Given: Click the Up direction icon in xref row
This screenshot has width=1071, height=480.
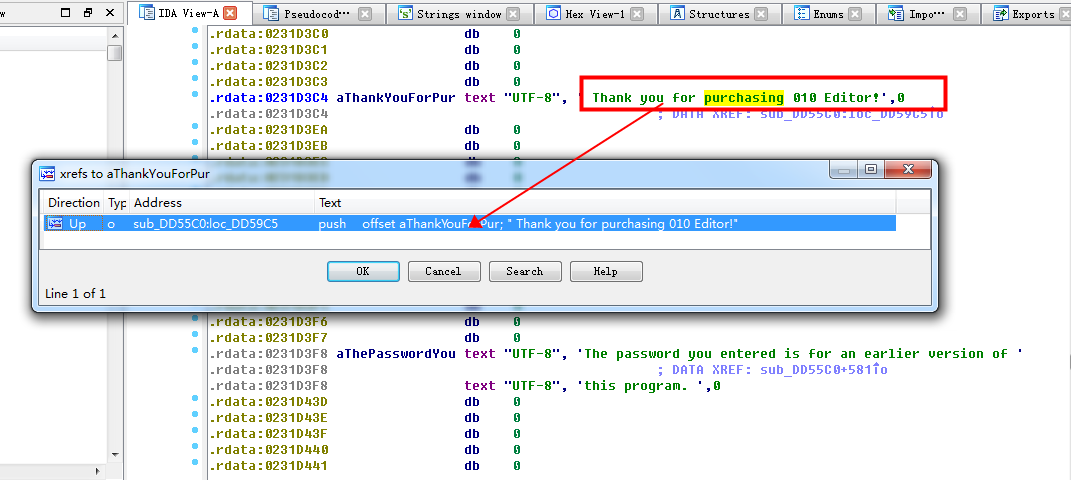Looking at the screenshot, I should click(x=55, y=223).
